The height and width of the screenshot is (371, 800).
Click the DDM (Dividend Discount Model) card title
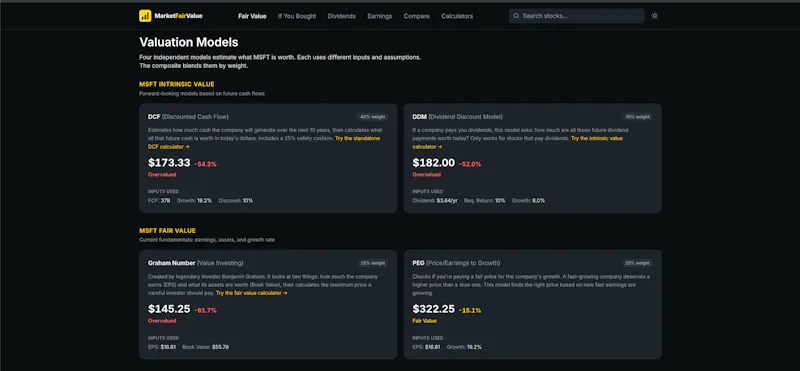pos(458,117)
